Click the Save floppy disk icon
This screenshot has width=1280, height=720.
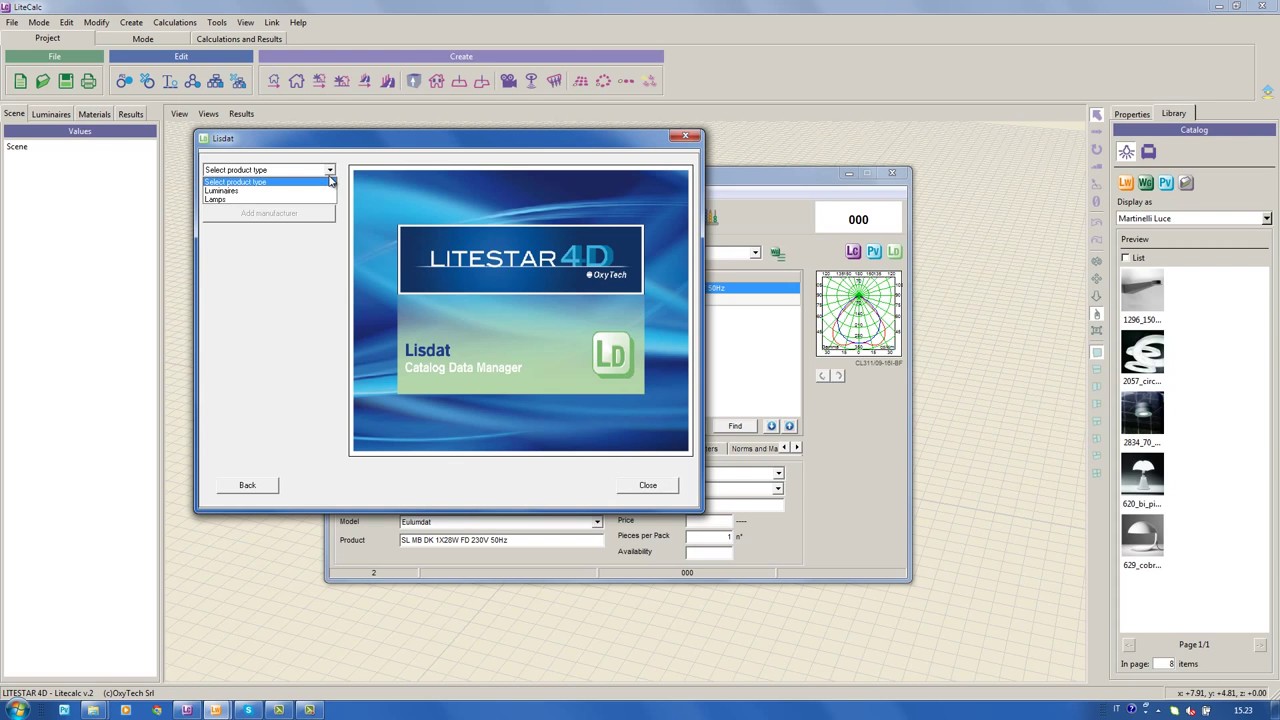tap(66, 81)
